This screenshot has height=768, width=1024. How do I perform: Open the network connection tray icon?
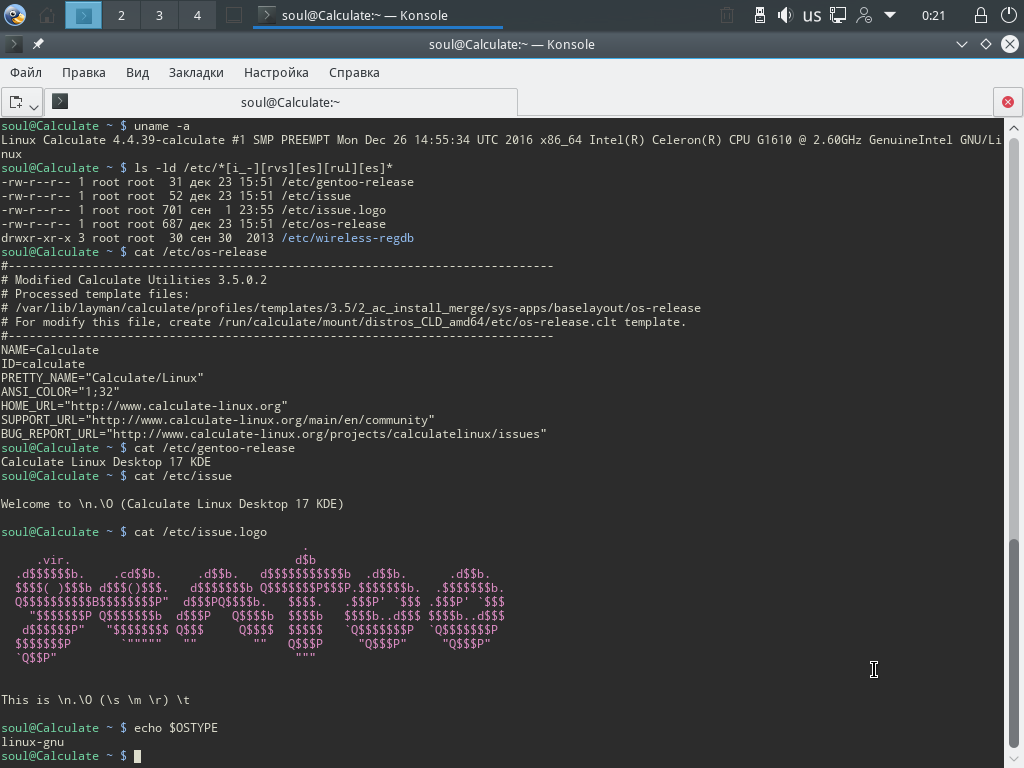point(838,15)
